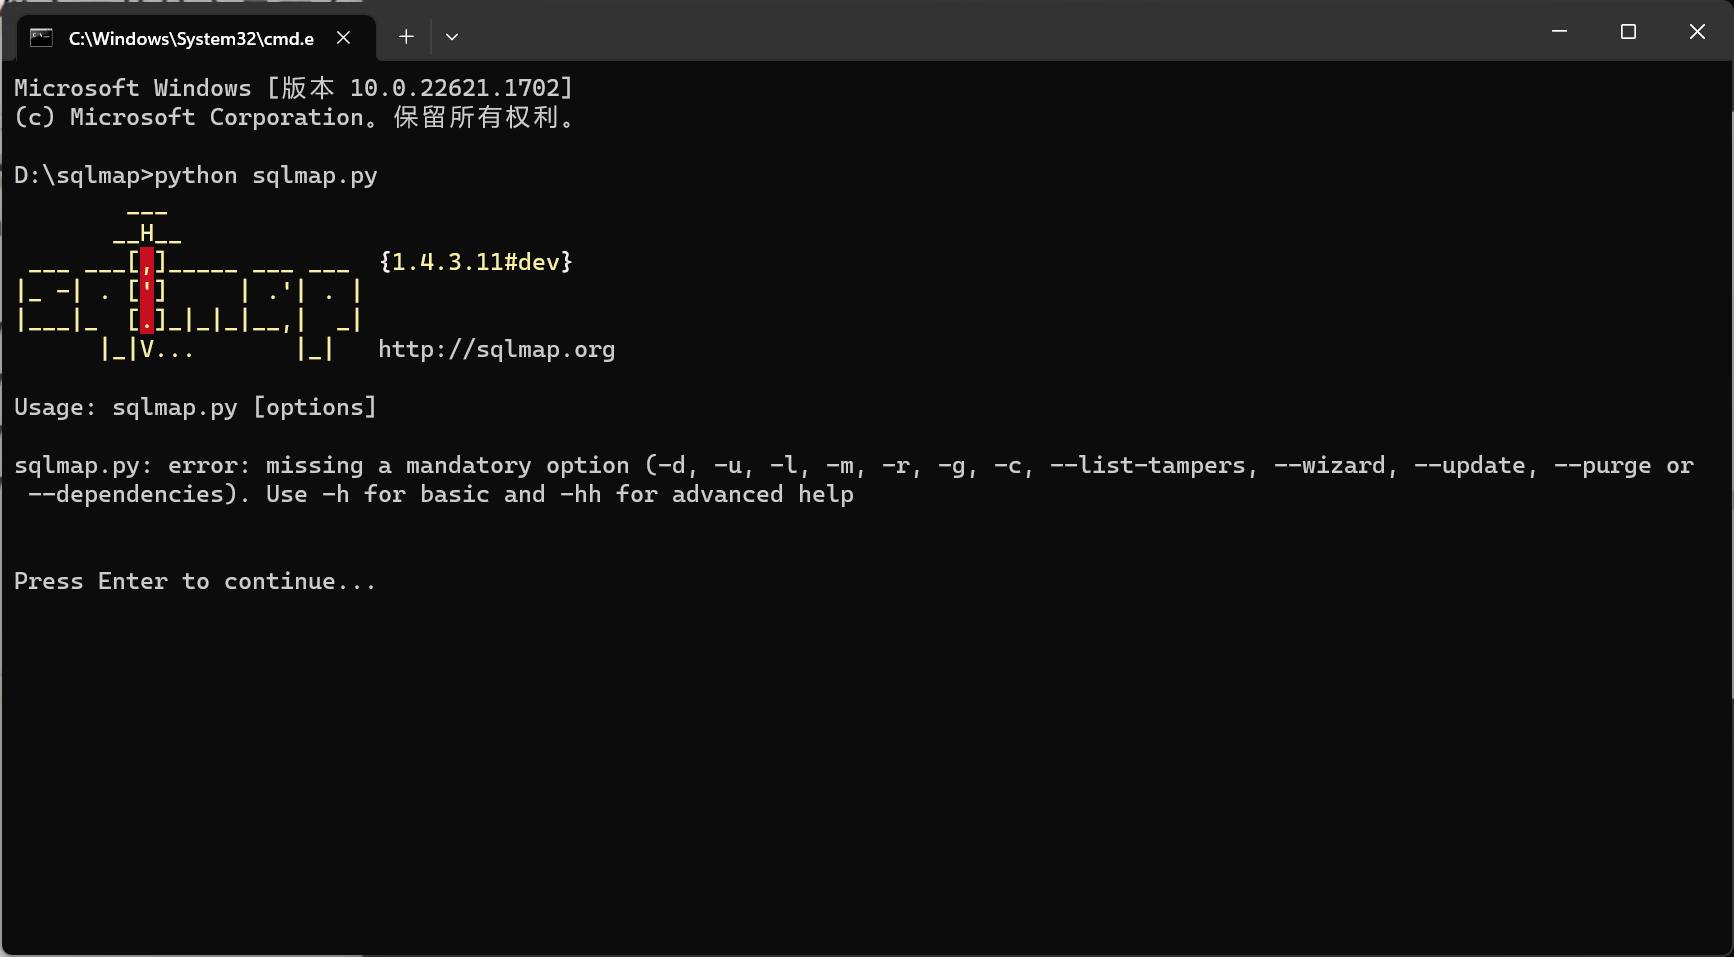Close the C:\Windows\System32\cmd.e tab
1734x957 pixels.
pos(343,38)
